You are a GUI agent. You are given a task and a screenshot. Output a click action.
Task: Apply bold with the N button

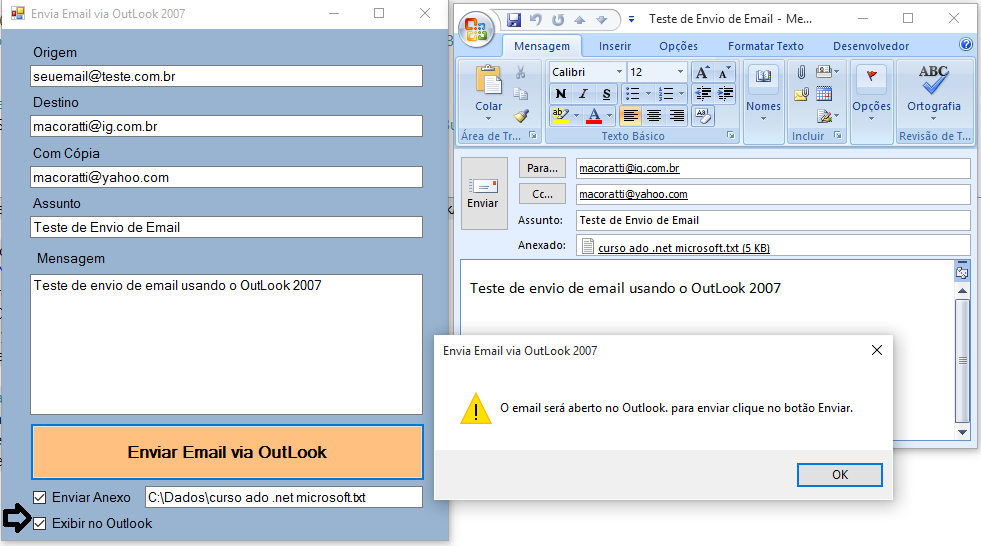561,94
